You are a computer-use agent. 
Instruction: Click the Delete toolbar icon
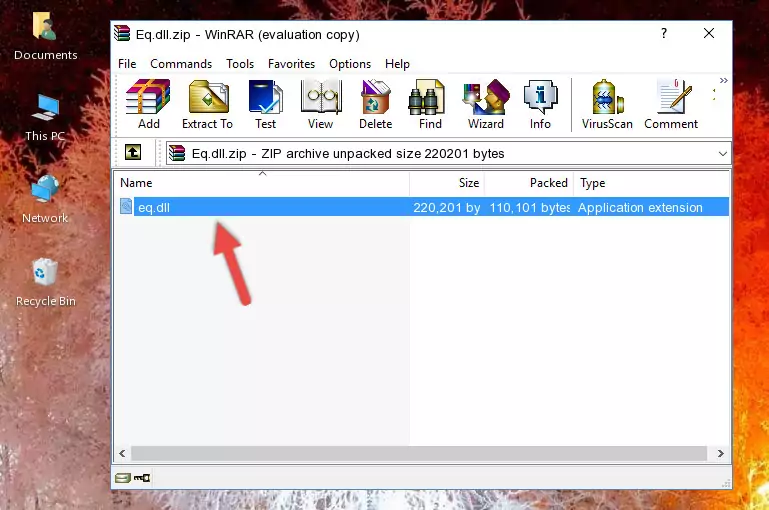(x=376, y=104)
